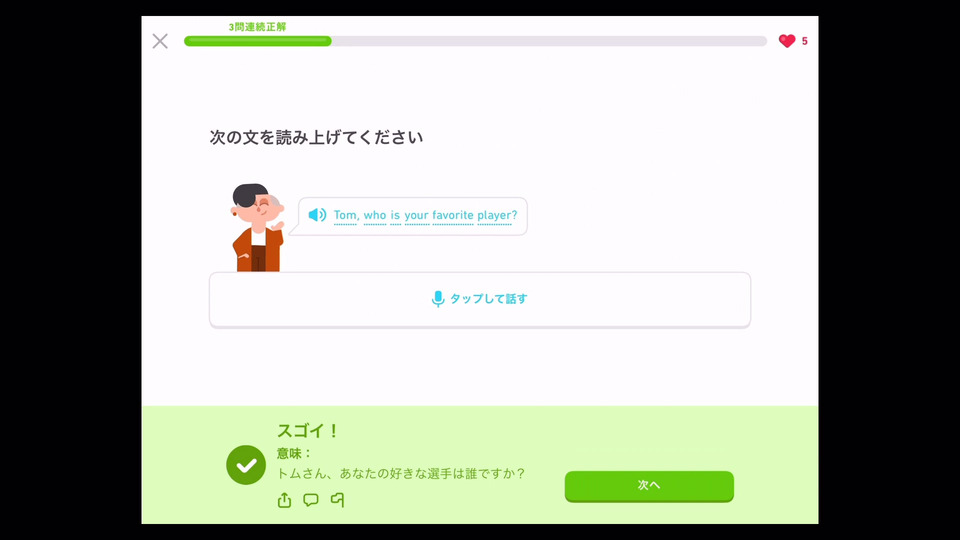The height and width of the screenshot is (540, 960).
Task: Click the 3問連続正解 streak label
Action: 257,27
